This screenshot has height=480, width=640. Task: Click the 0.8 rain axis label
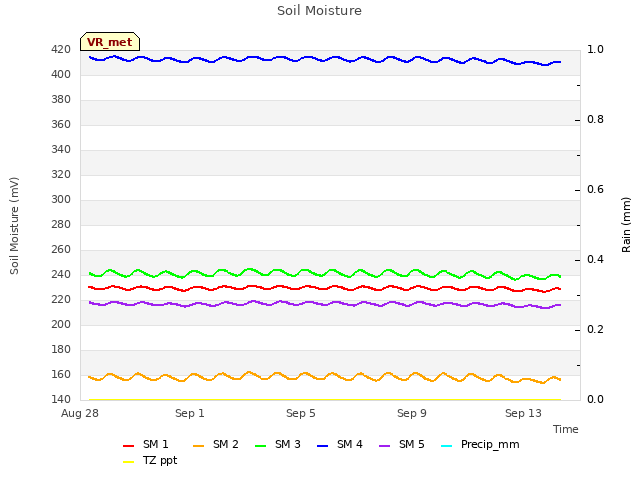click(595, 120)
